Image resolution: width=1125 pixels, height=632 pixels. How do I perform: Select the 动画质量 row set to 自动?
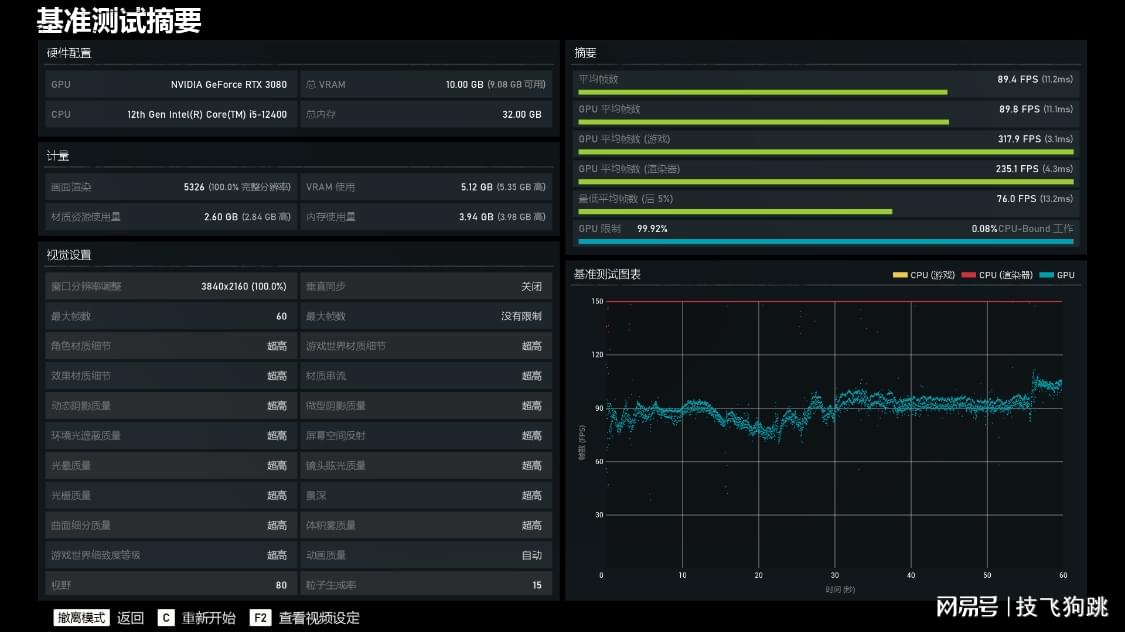point(426,555)
